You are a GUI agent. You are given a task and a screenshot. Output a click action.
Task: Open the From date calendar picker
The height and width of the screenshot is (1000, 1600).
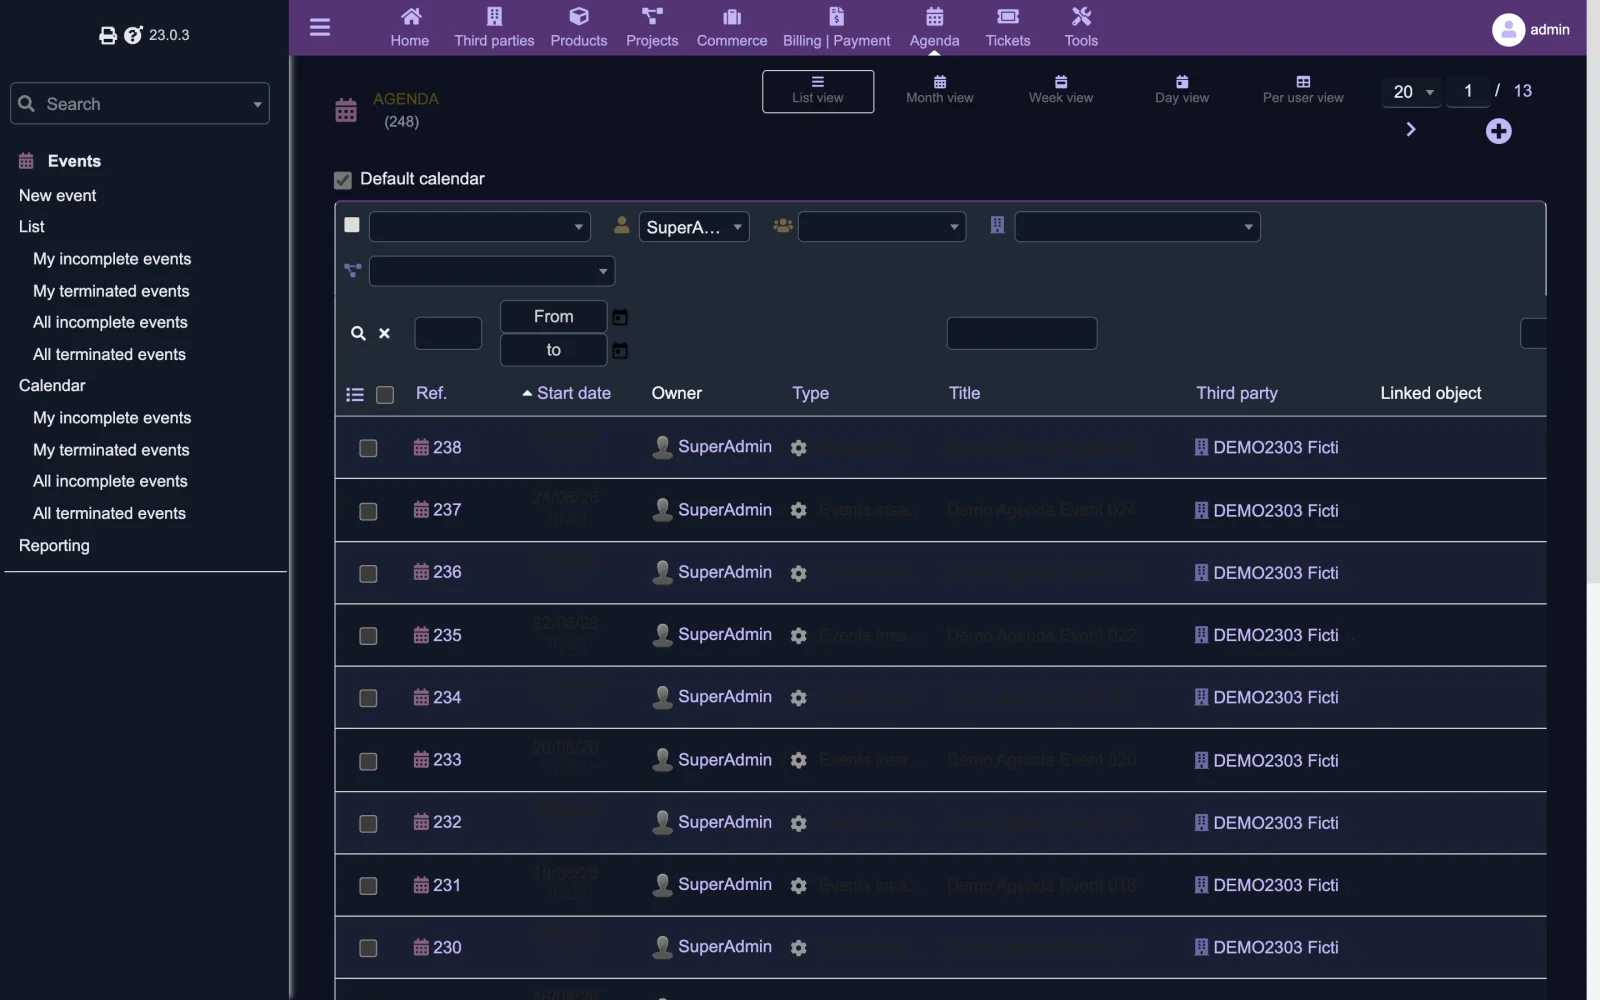point(620,317)
